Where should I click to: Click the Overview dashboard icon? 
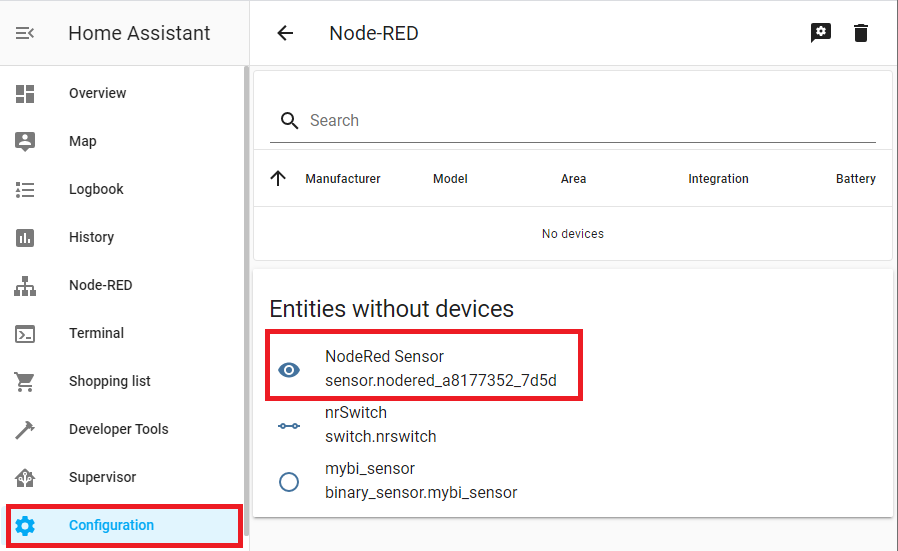tap(25, 93)
